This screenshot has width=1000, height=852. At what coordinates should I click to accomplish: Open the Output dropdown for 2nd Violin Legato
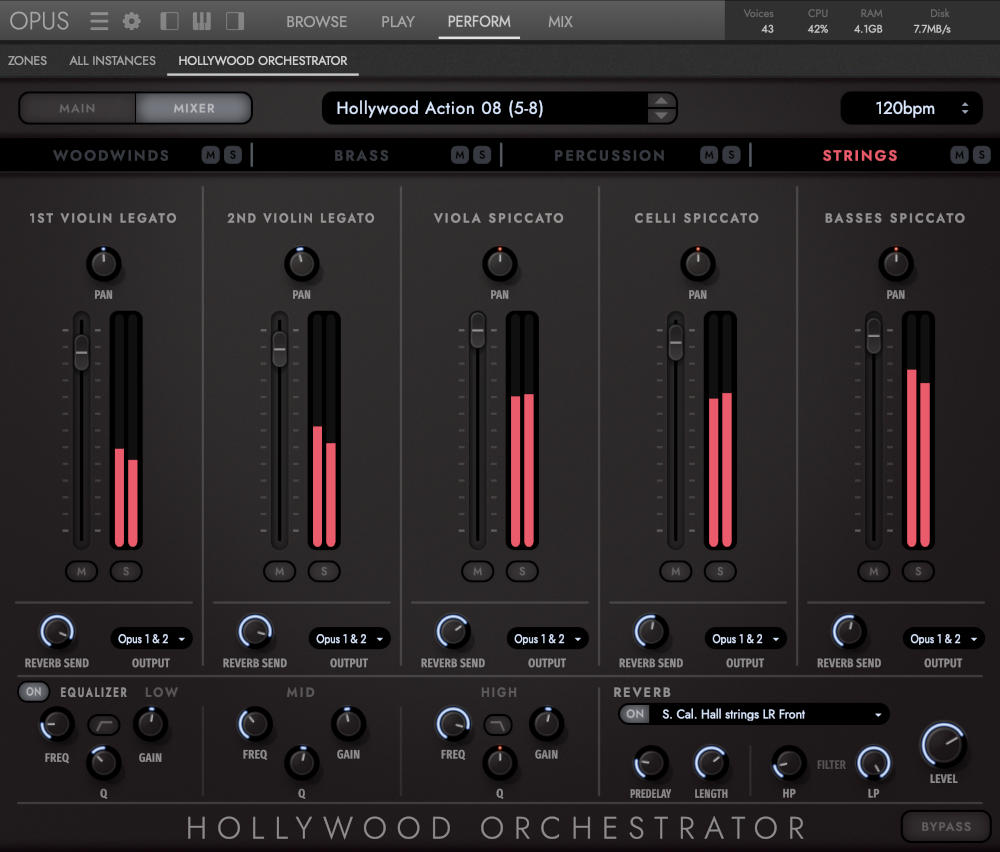[x=349, y=638]
